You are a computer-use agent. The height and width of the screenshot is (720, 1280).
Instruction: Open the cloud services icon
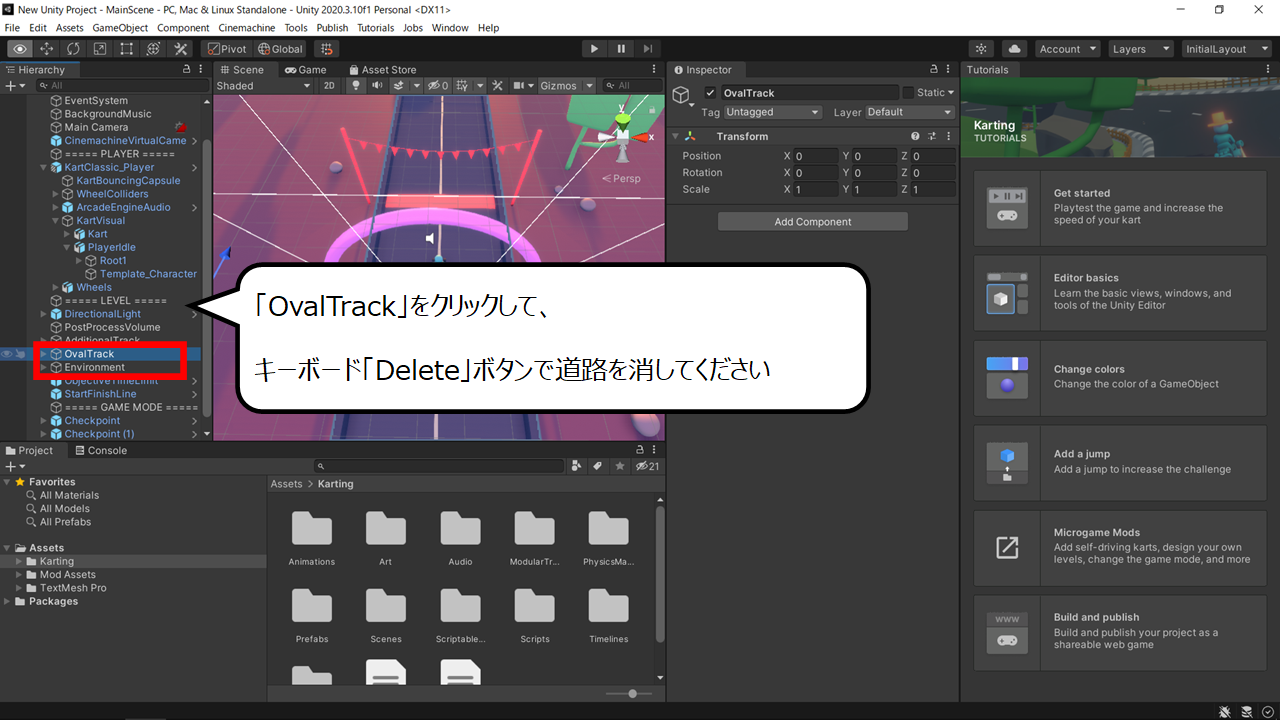1014,49
